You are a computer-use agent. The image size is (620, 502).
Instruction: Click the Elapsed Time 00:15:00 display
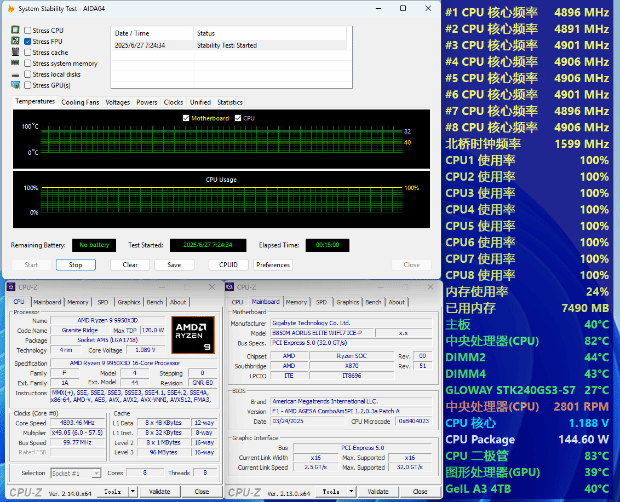click(x=327, y=245)
